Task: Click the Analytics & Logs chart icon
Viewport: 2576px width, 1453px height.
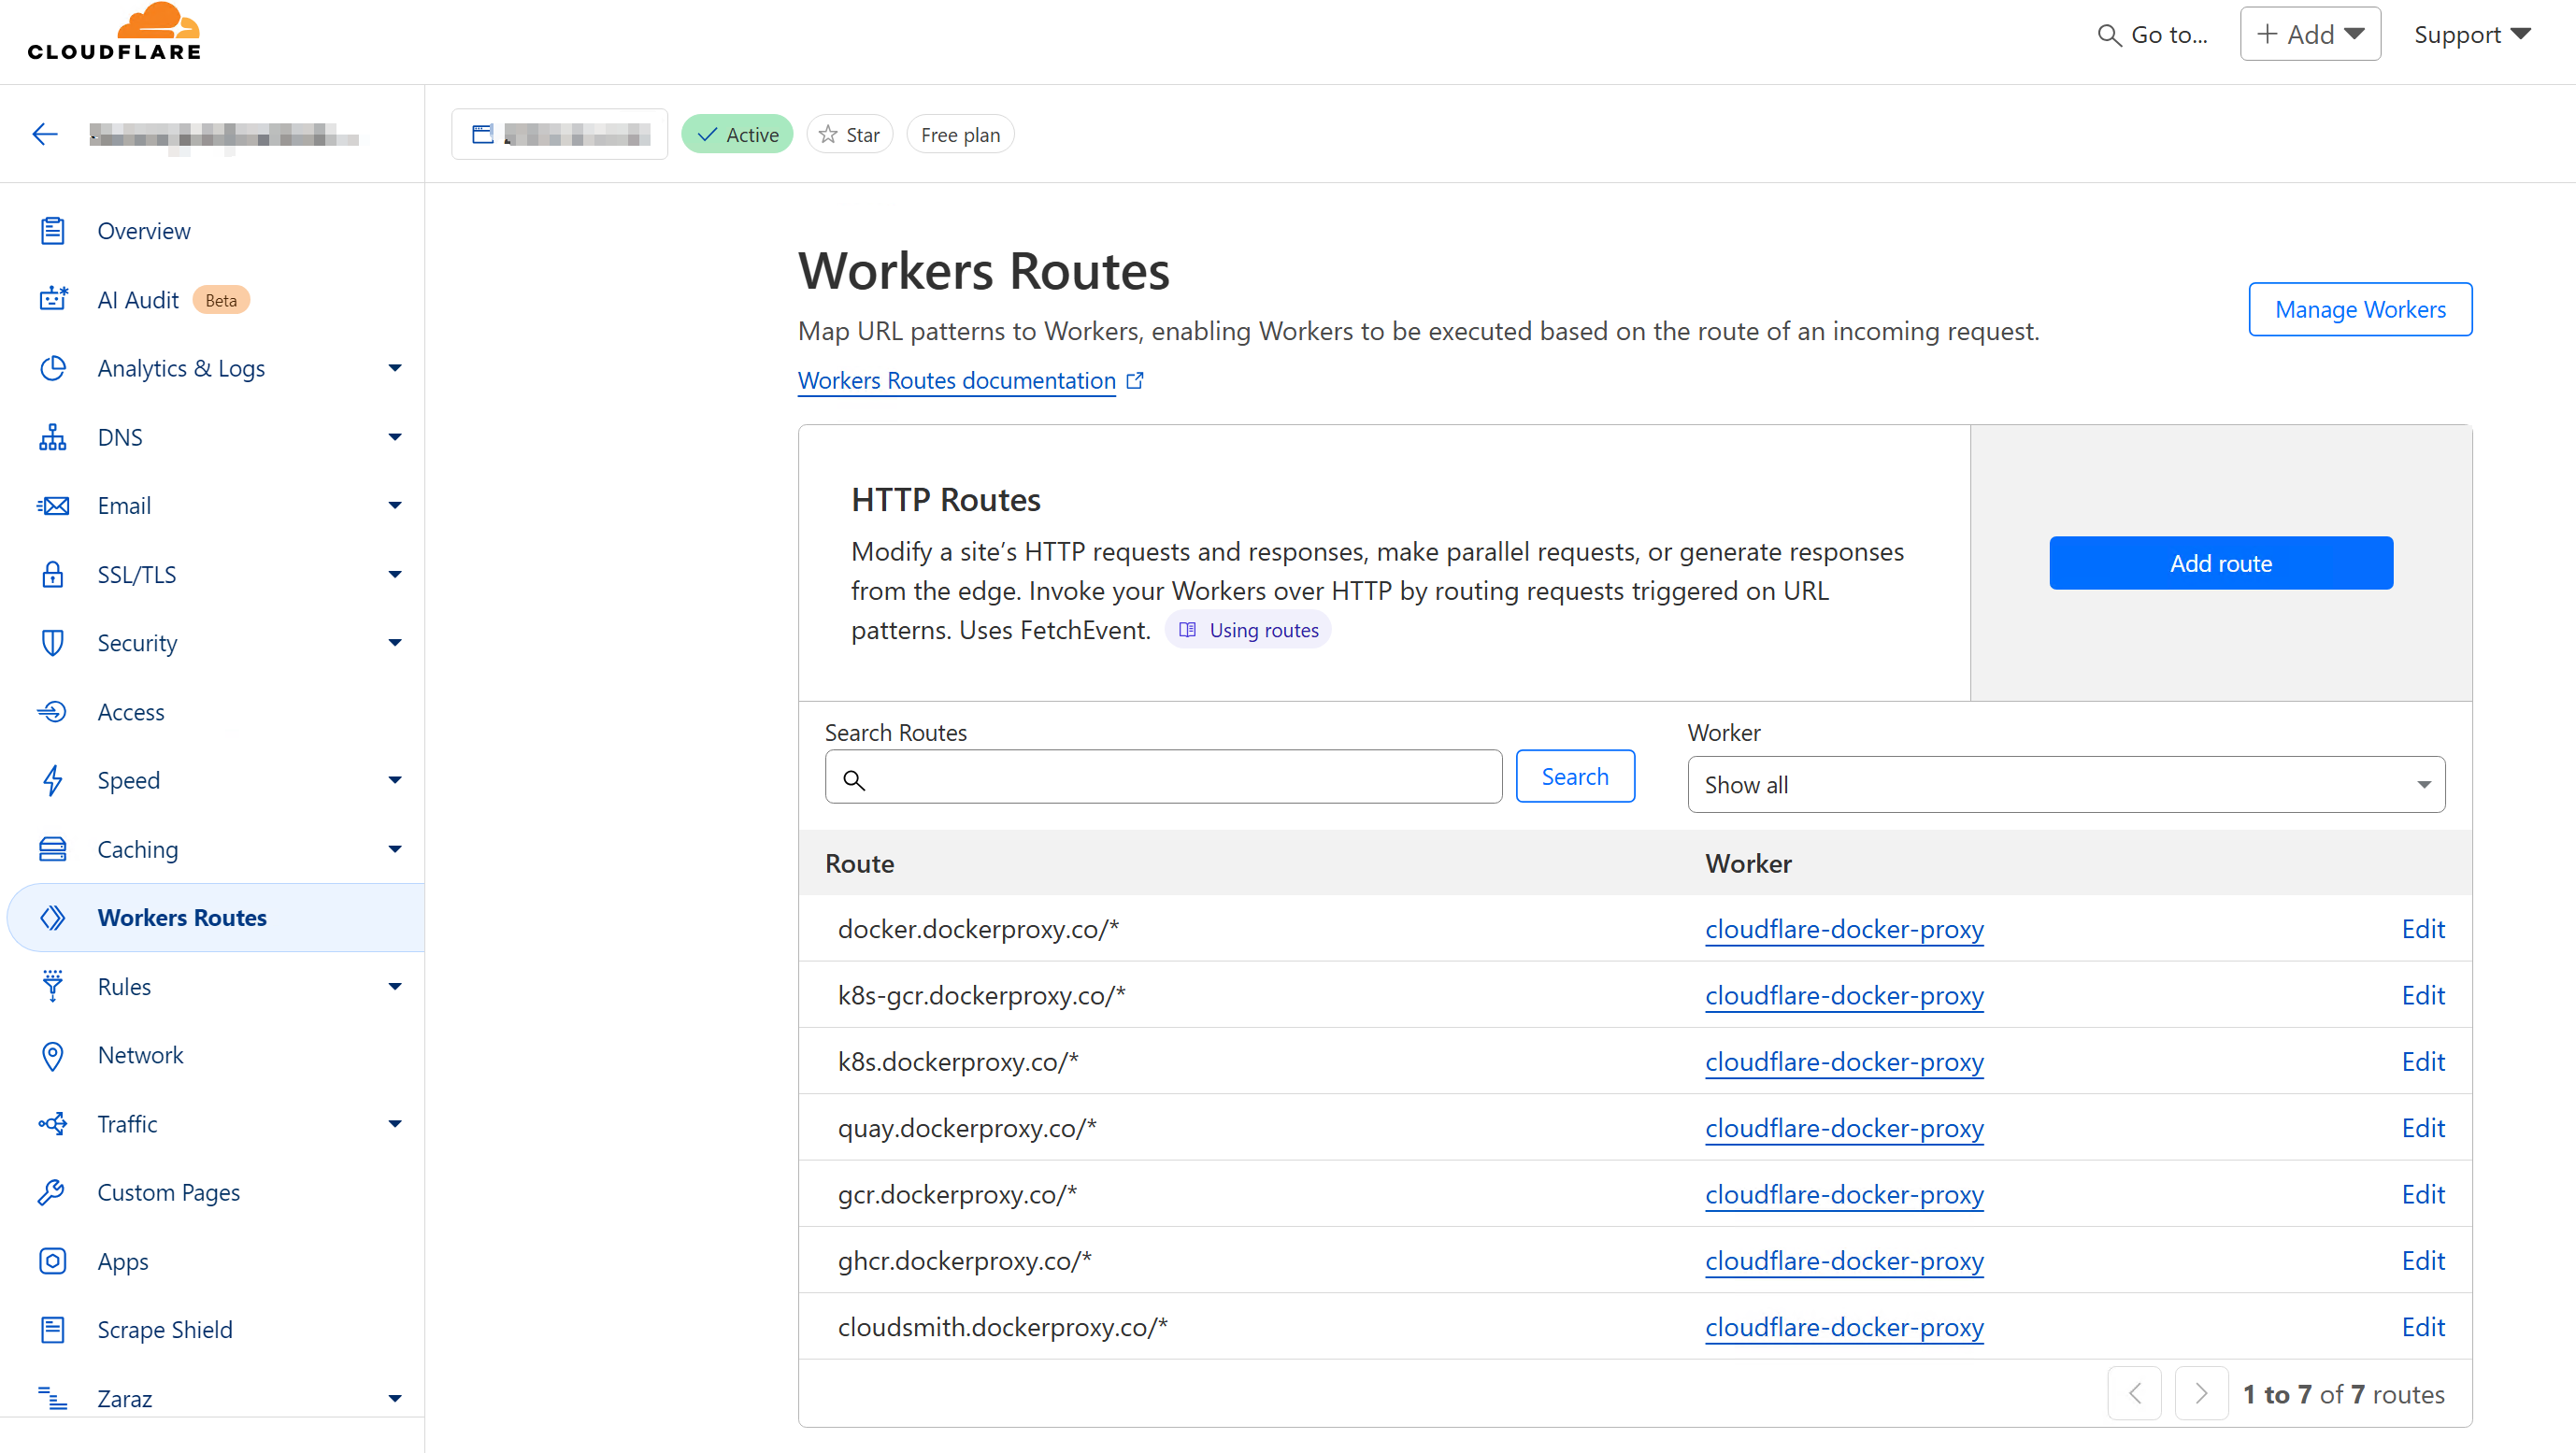Action: (53, 368)
